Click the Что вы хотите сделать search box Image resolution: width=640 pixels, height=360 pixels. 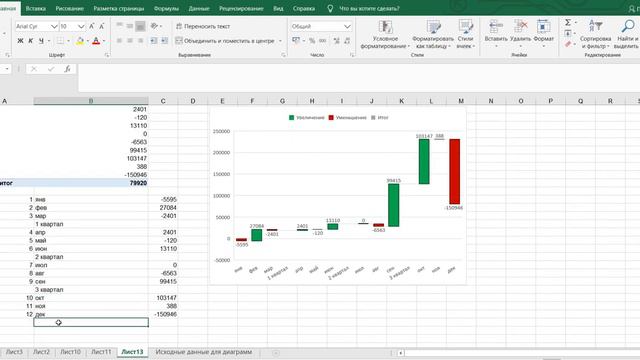click(369, 8)
